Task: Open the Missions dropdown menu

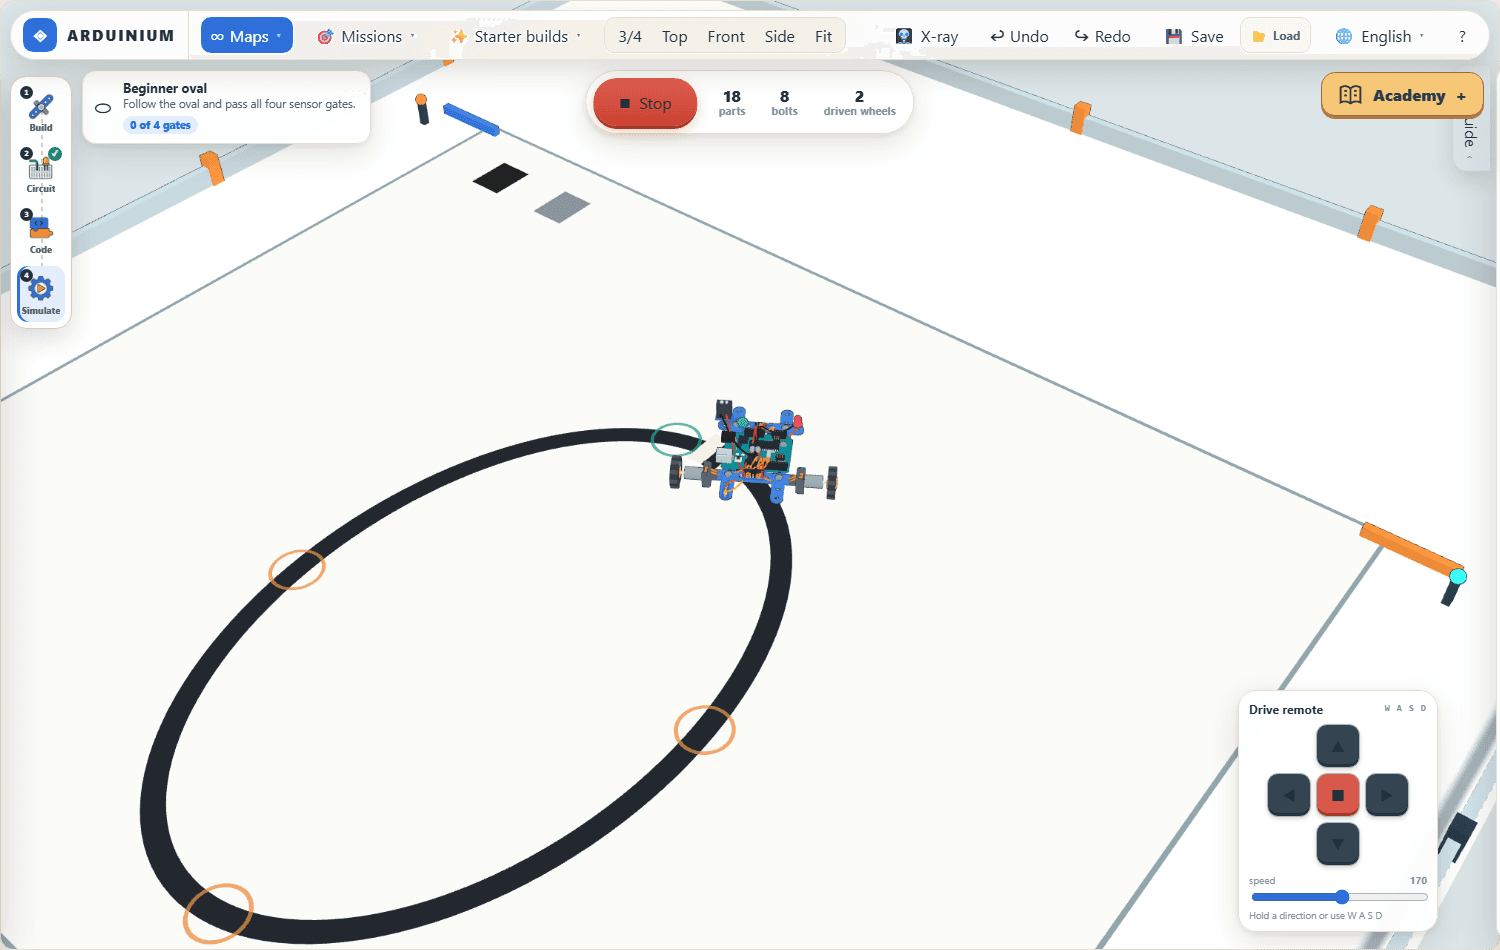Action: (366, 36)
